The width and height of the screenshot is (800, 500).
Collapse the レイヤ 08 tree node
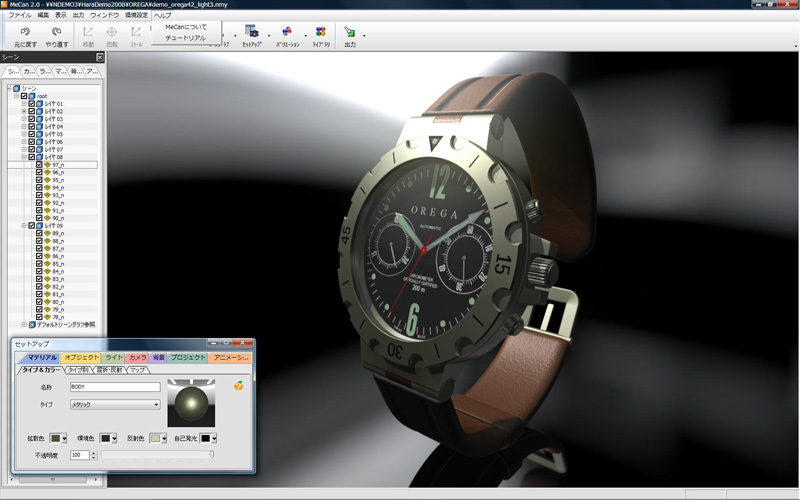click(x=24, y=157)
